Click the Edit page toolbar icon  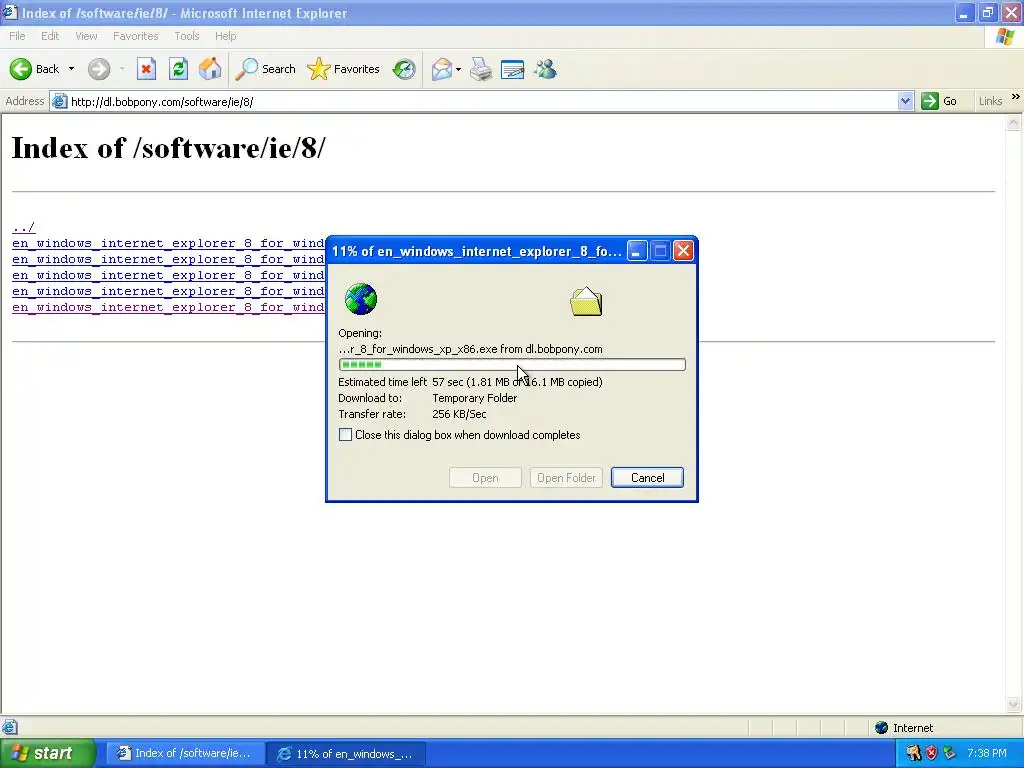point(512,69)
